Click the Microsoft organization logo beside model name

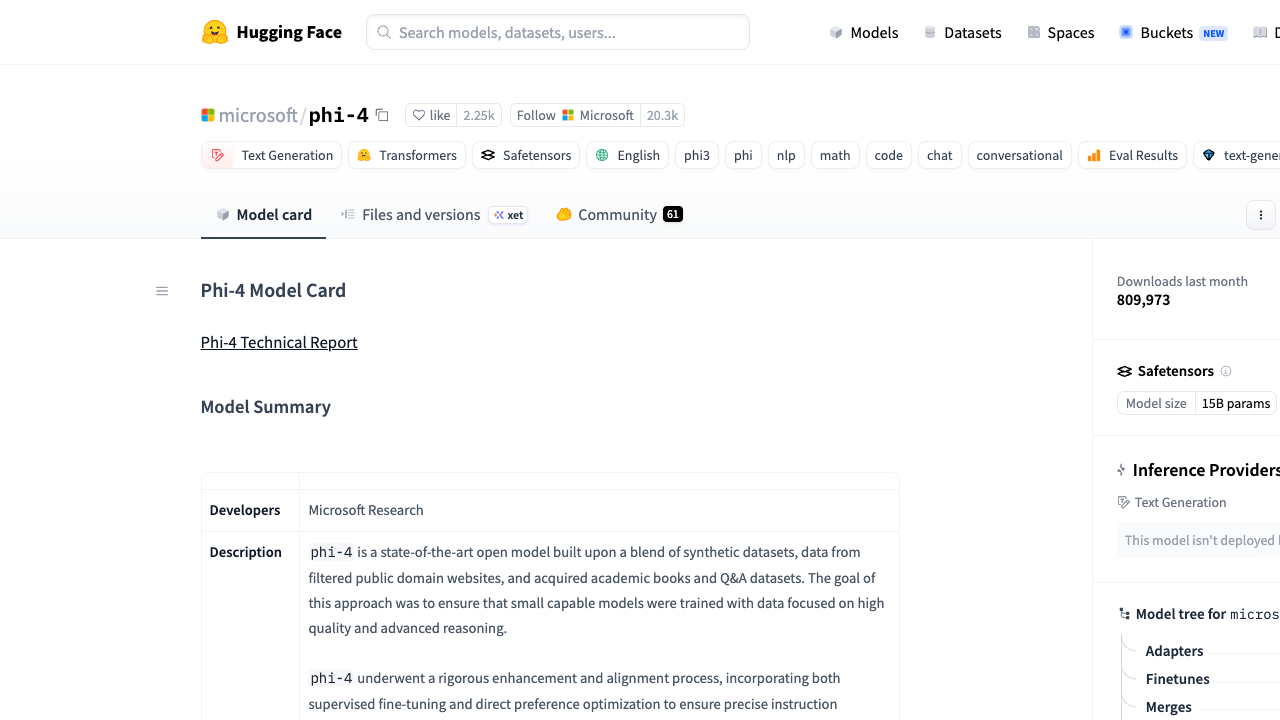click(208, 115)
